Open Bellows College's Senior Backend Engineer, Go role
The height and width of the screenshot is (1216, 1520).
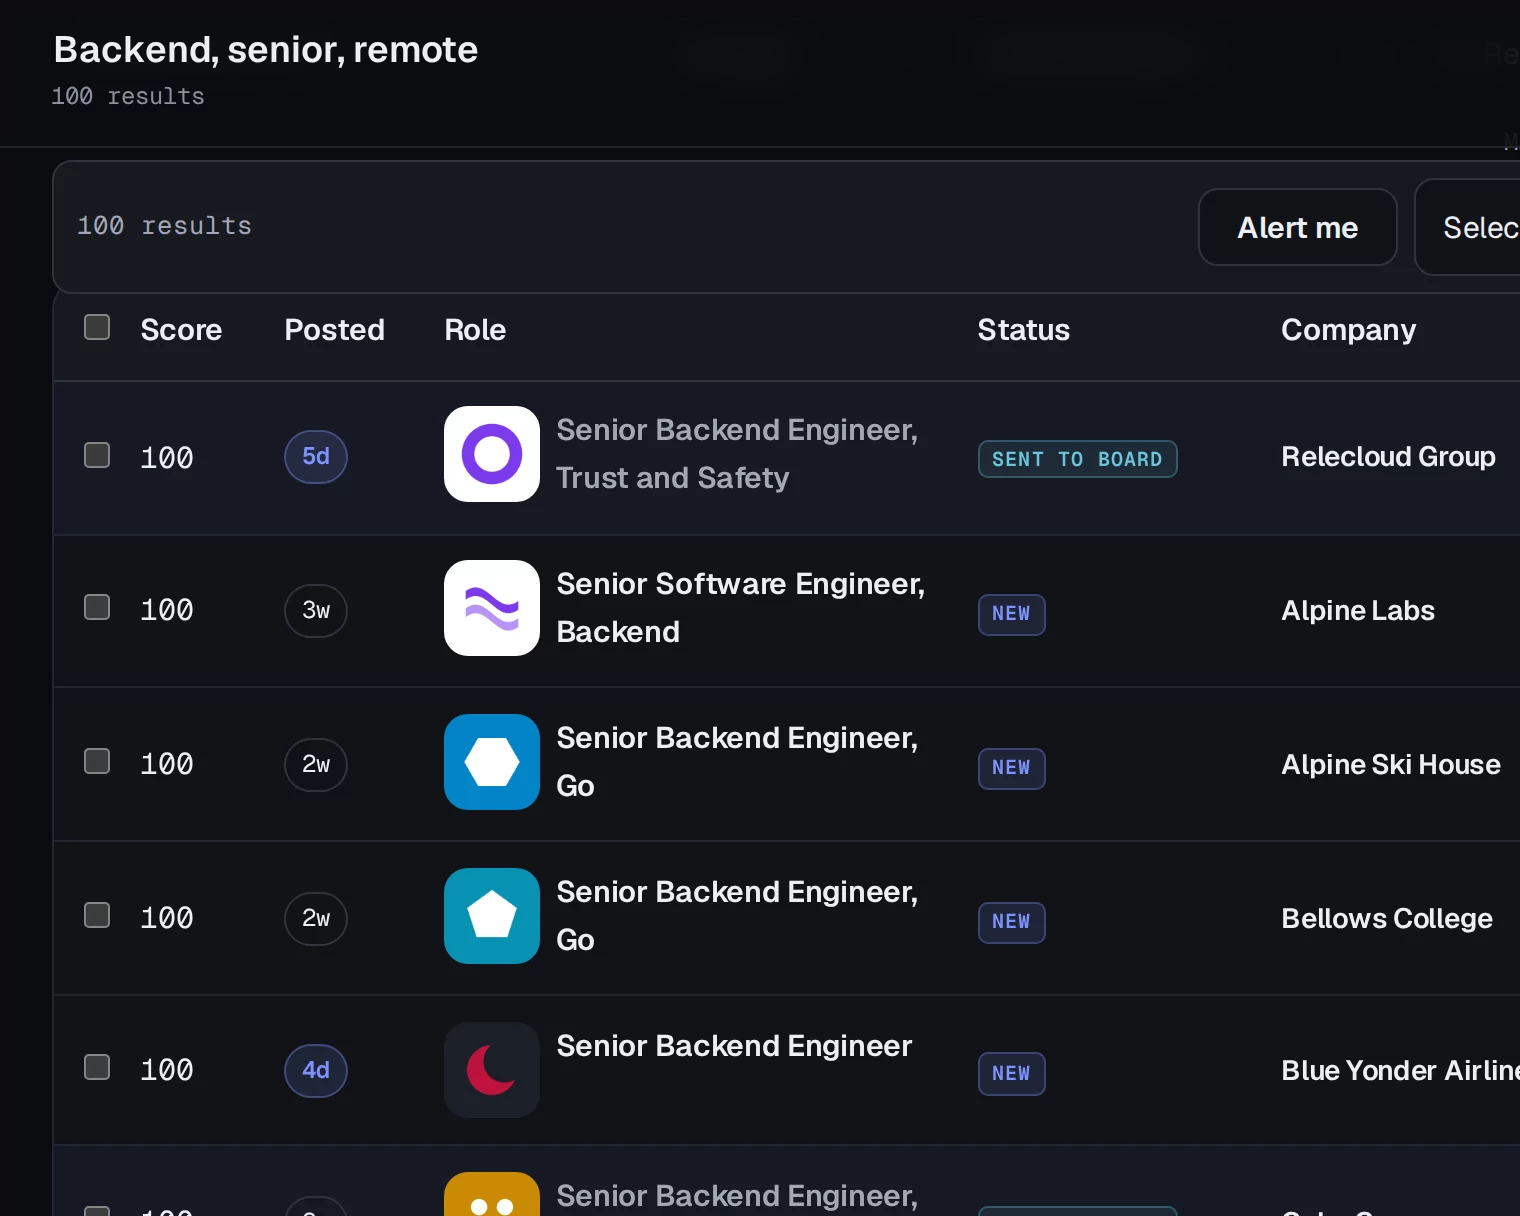point(737,916)
